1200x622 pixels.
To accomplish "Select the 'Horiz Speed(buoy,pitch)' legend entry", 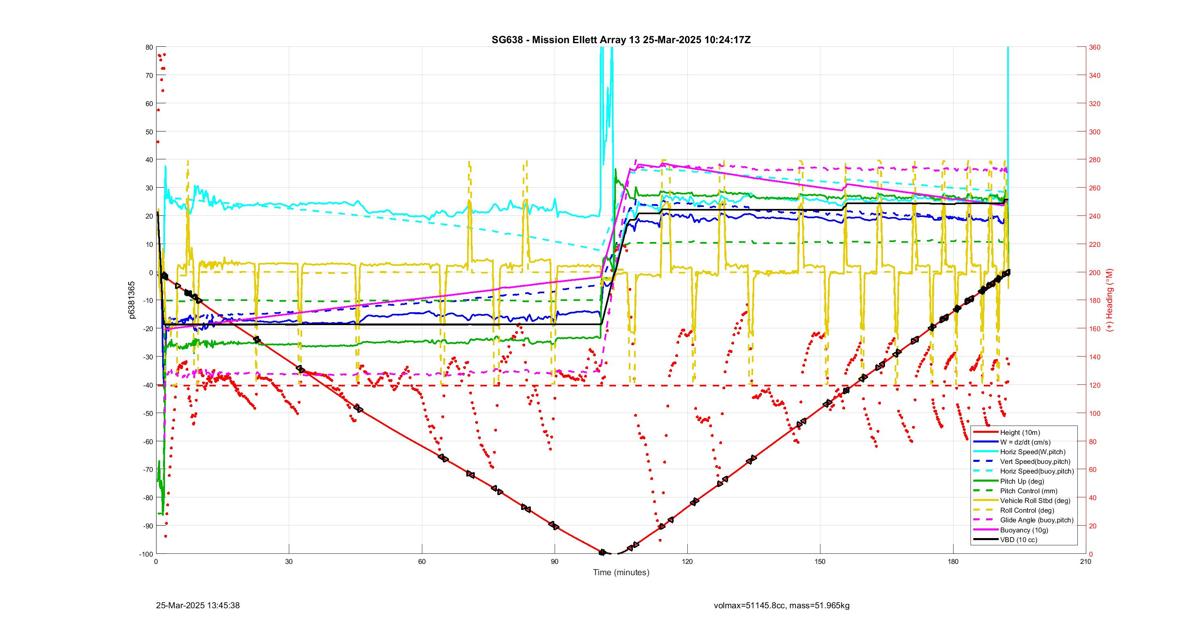I will pyautogui.click(x=1024, y=470).
